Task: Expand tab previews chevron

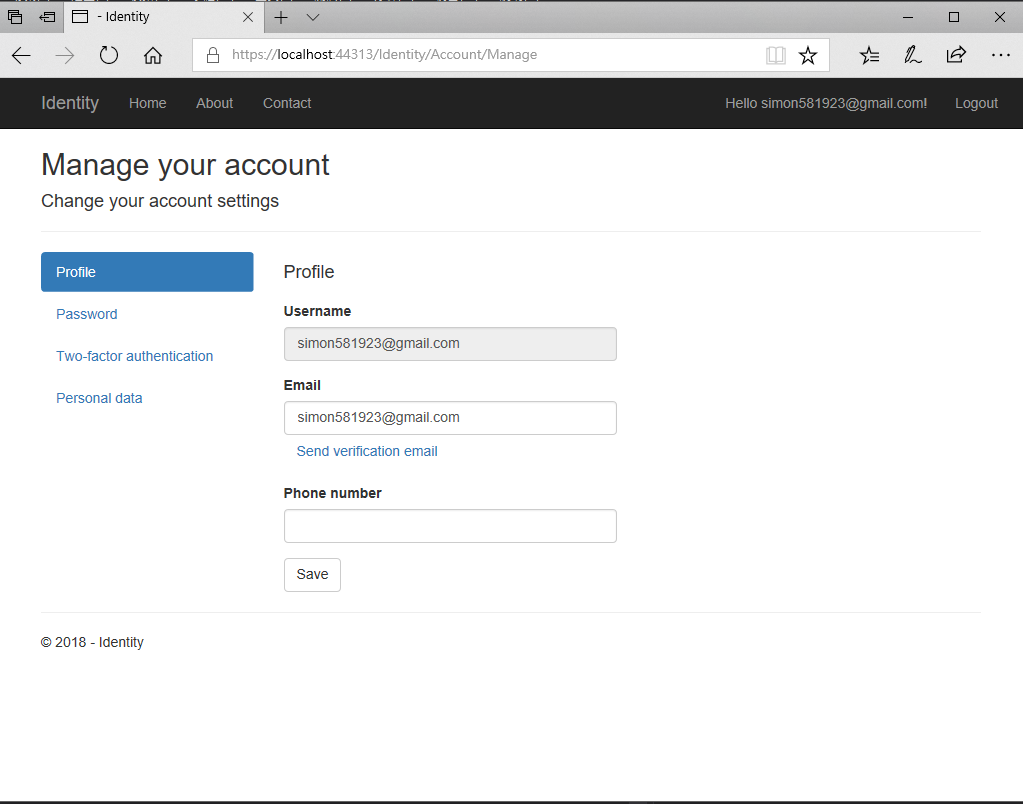Action: coord(313,18)
